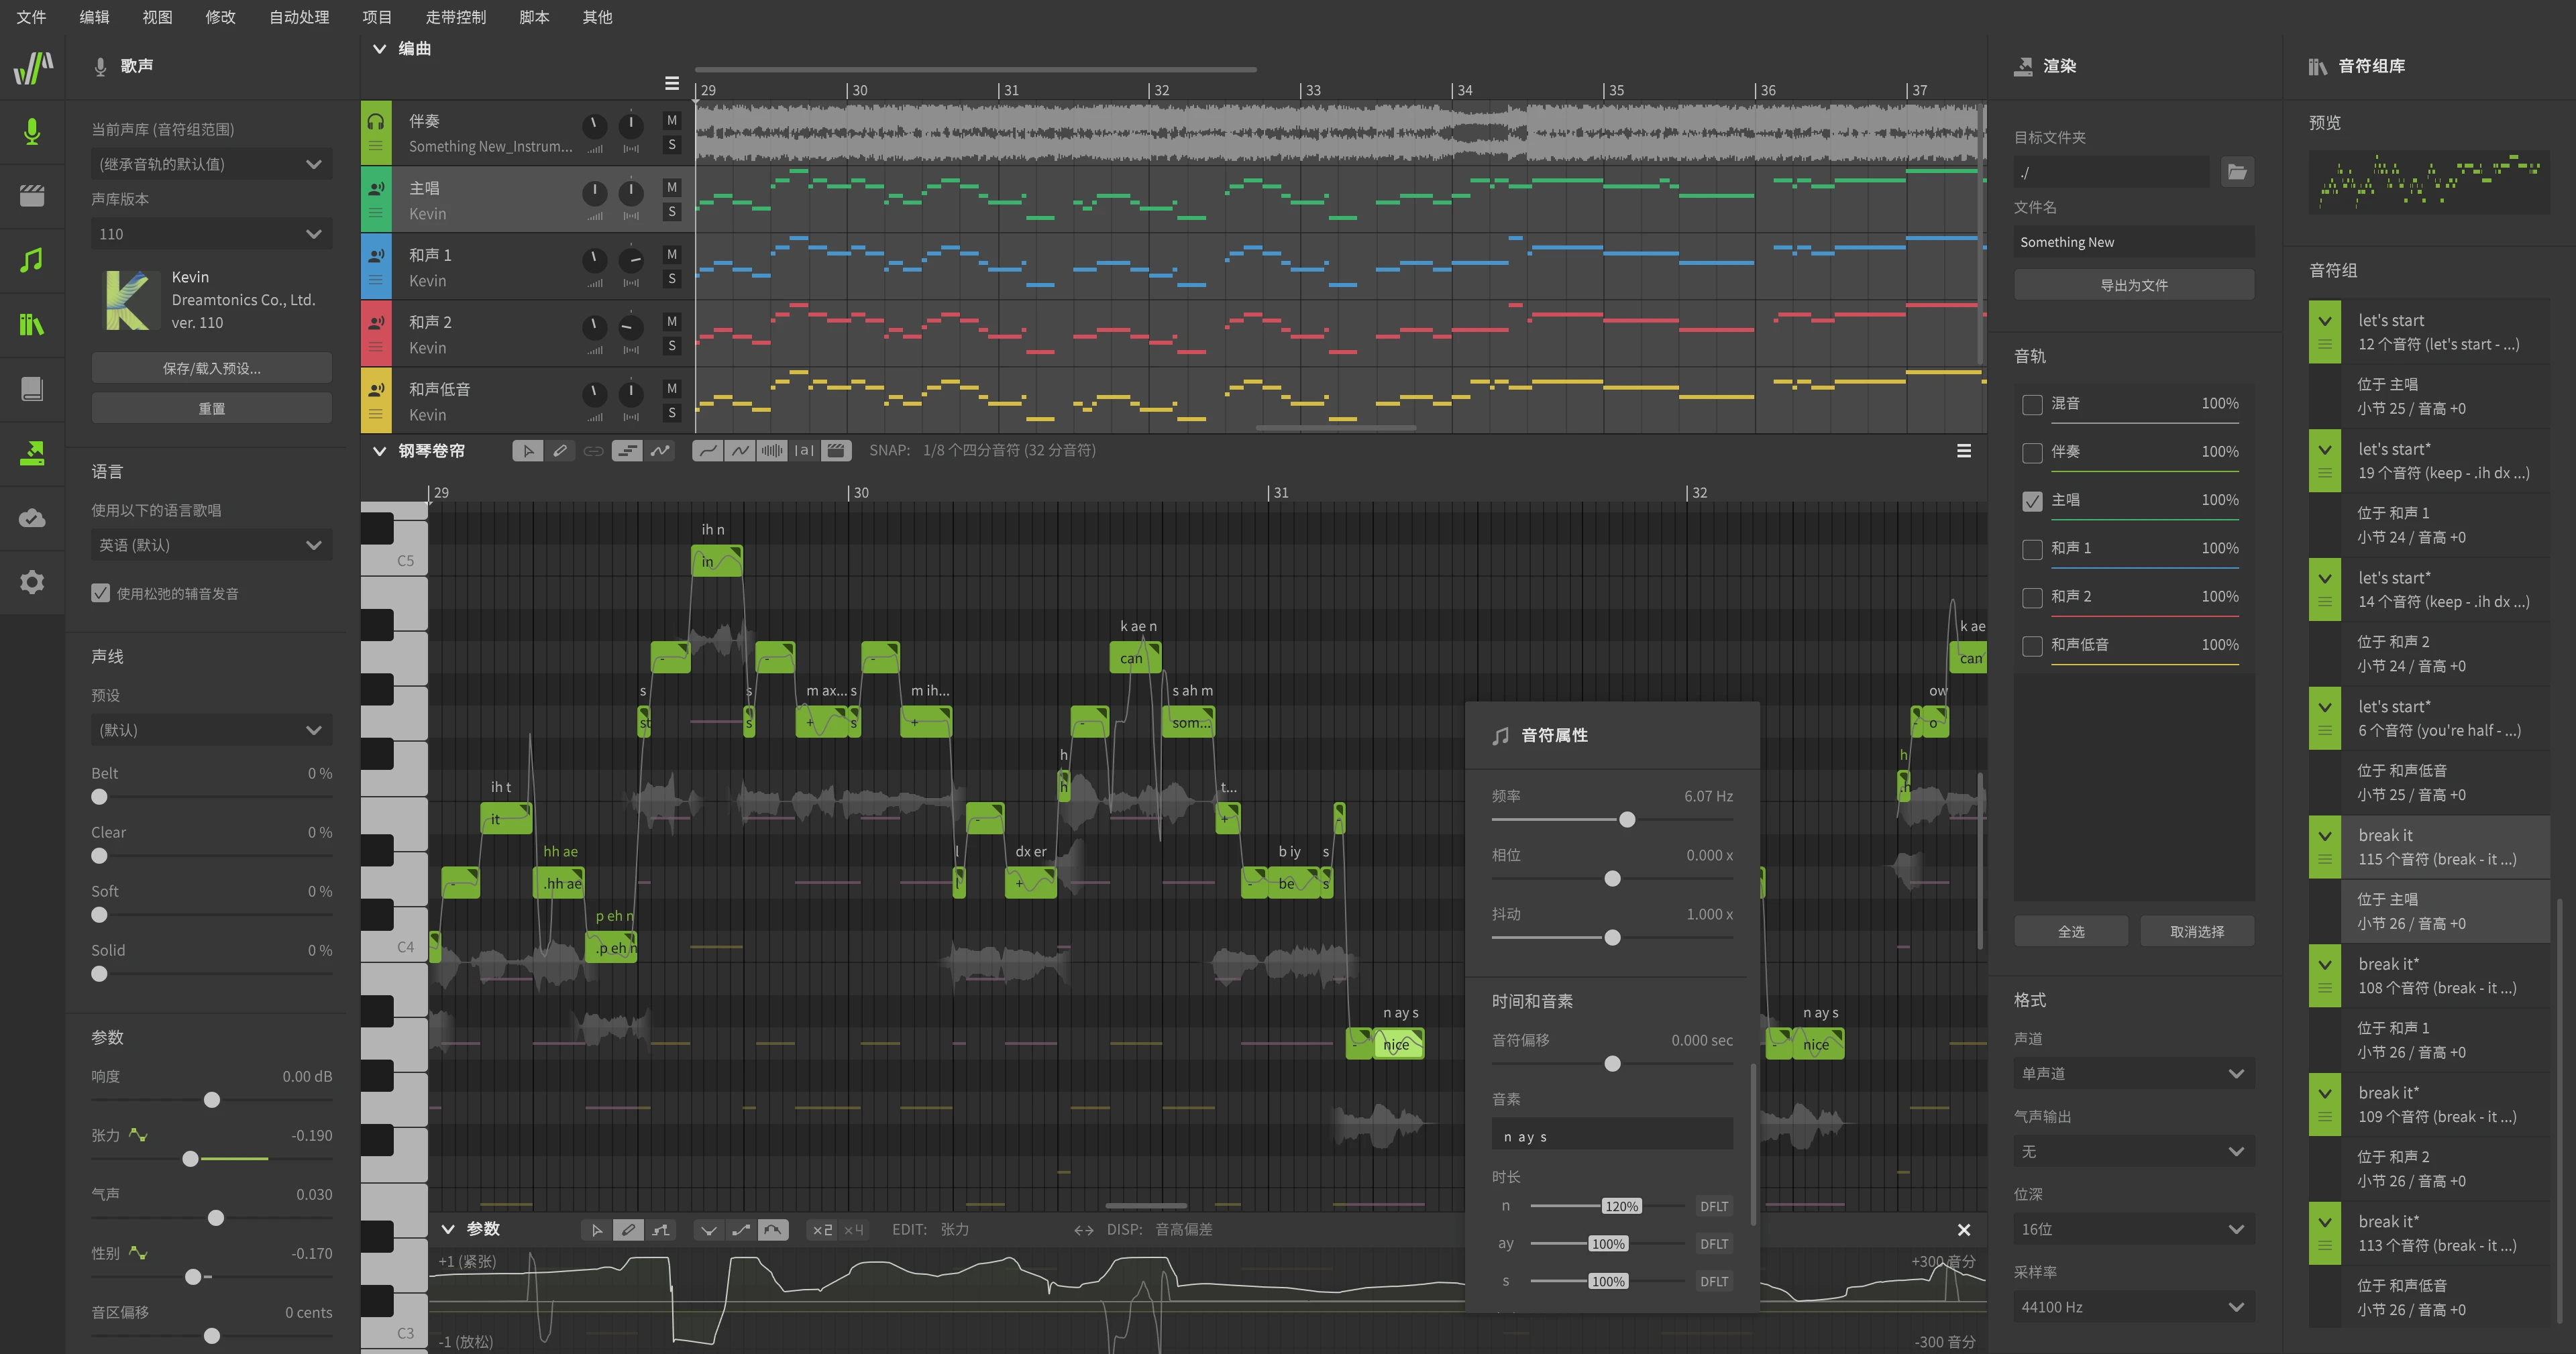Open the settings gear in sidebar
The width and height of the screenshot is (2576, 1354).
32,582
